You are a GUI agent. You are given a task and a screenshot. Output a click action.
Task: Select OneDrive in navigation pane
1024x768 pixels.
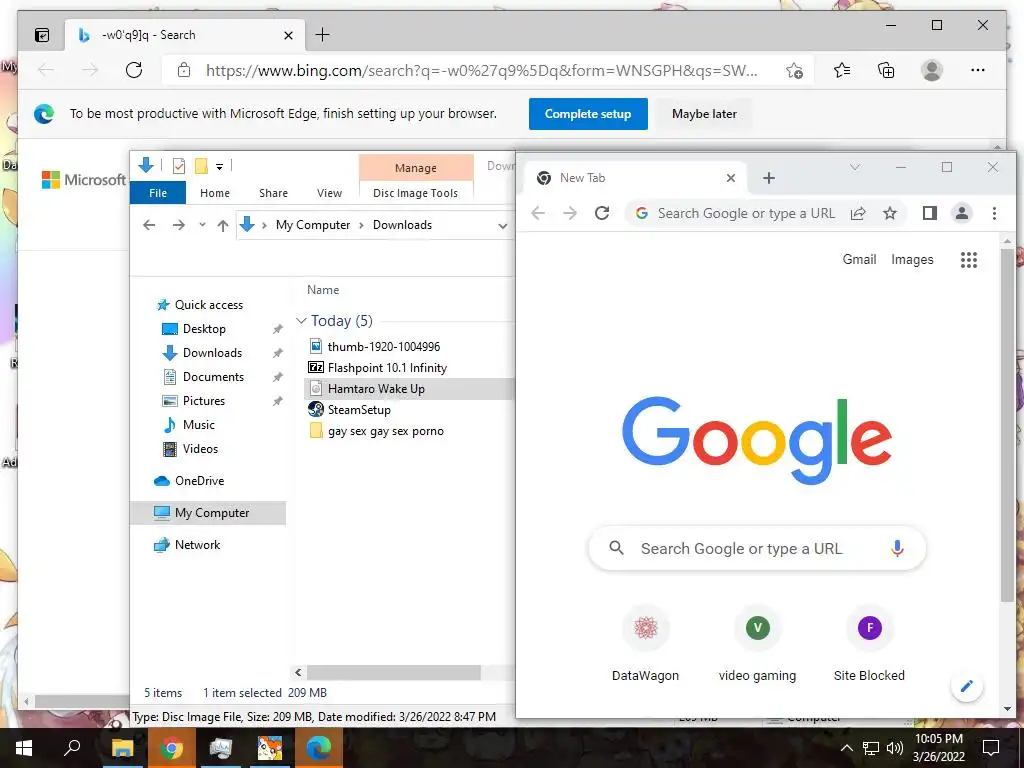coord(199,481)
